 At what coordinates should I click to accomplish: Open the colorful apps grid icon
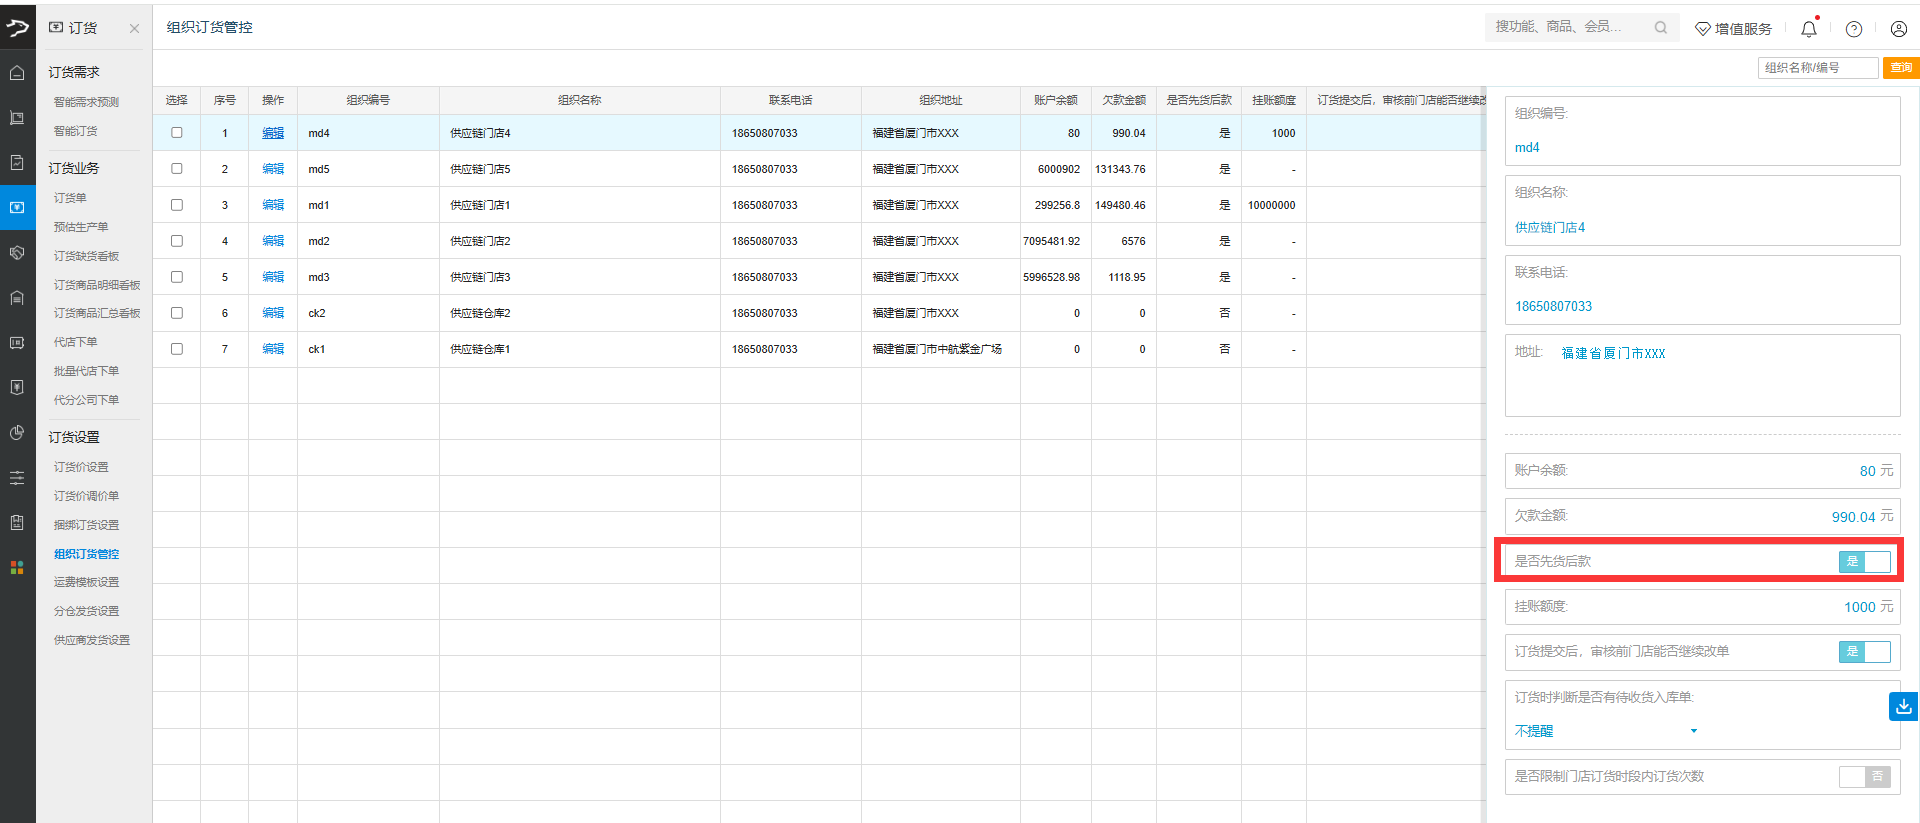17,567
